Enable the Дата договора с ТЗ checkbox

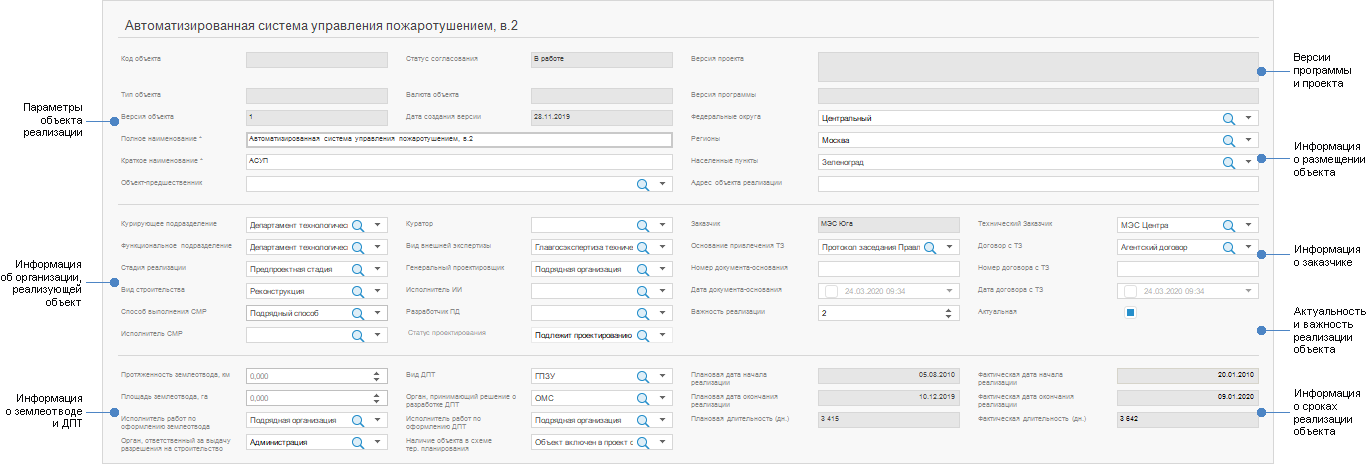tap(1130, 291)
